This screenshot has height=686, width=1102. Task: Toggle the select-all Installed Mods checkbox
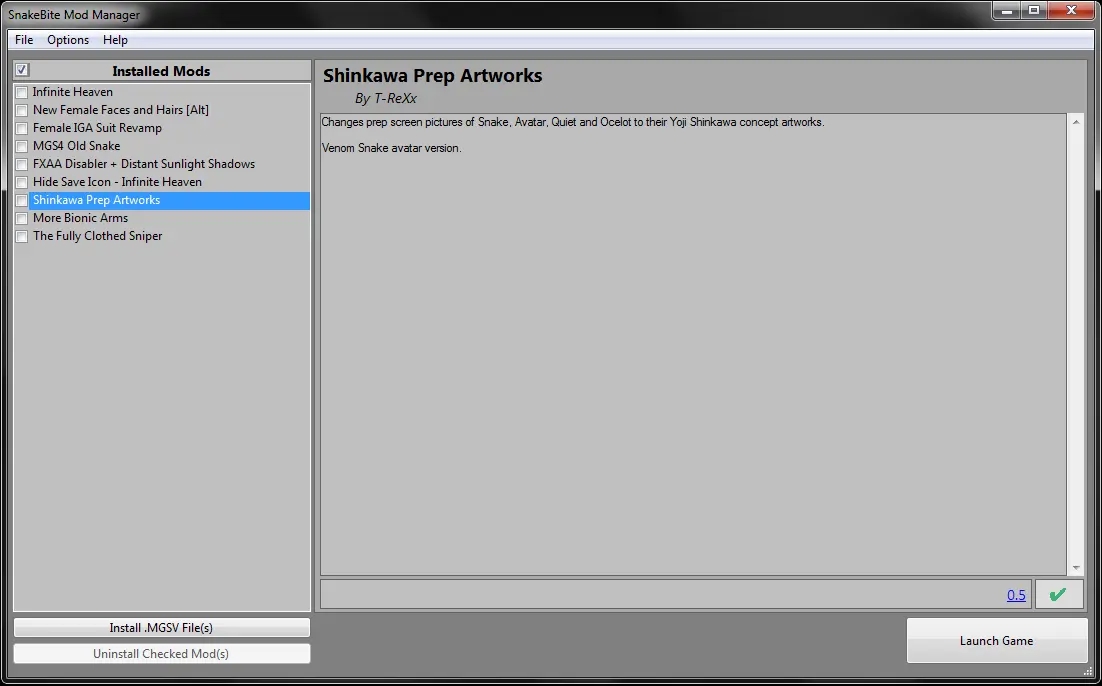[22, 70]
